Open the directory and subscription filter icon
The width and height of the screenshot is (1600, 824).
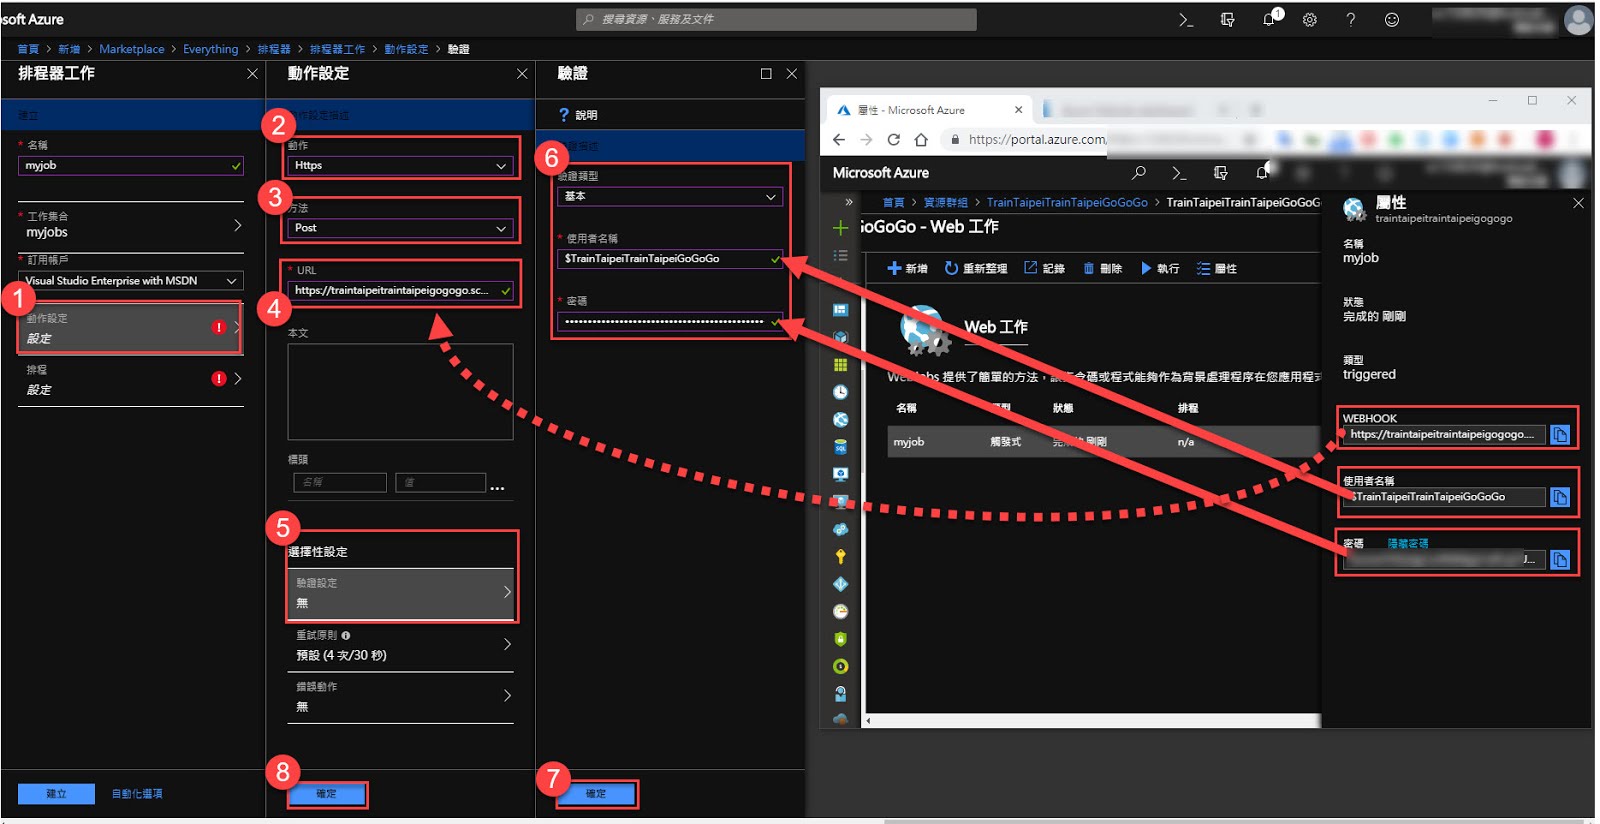point(1227,19)
